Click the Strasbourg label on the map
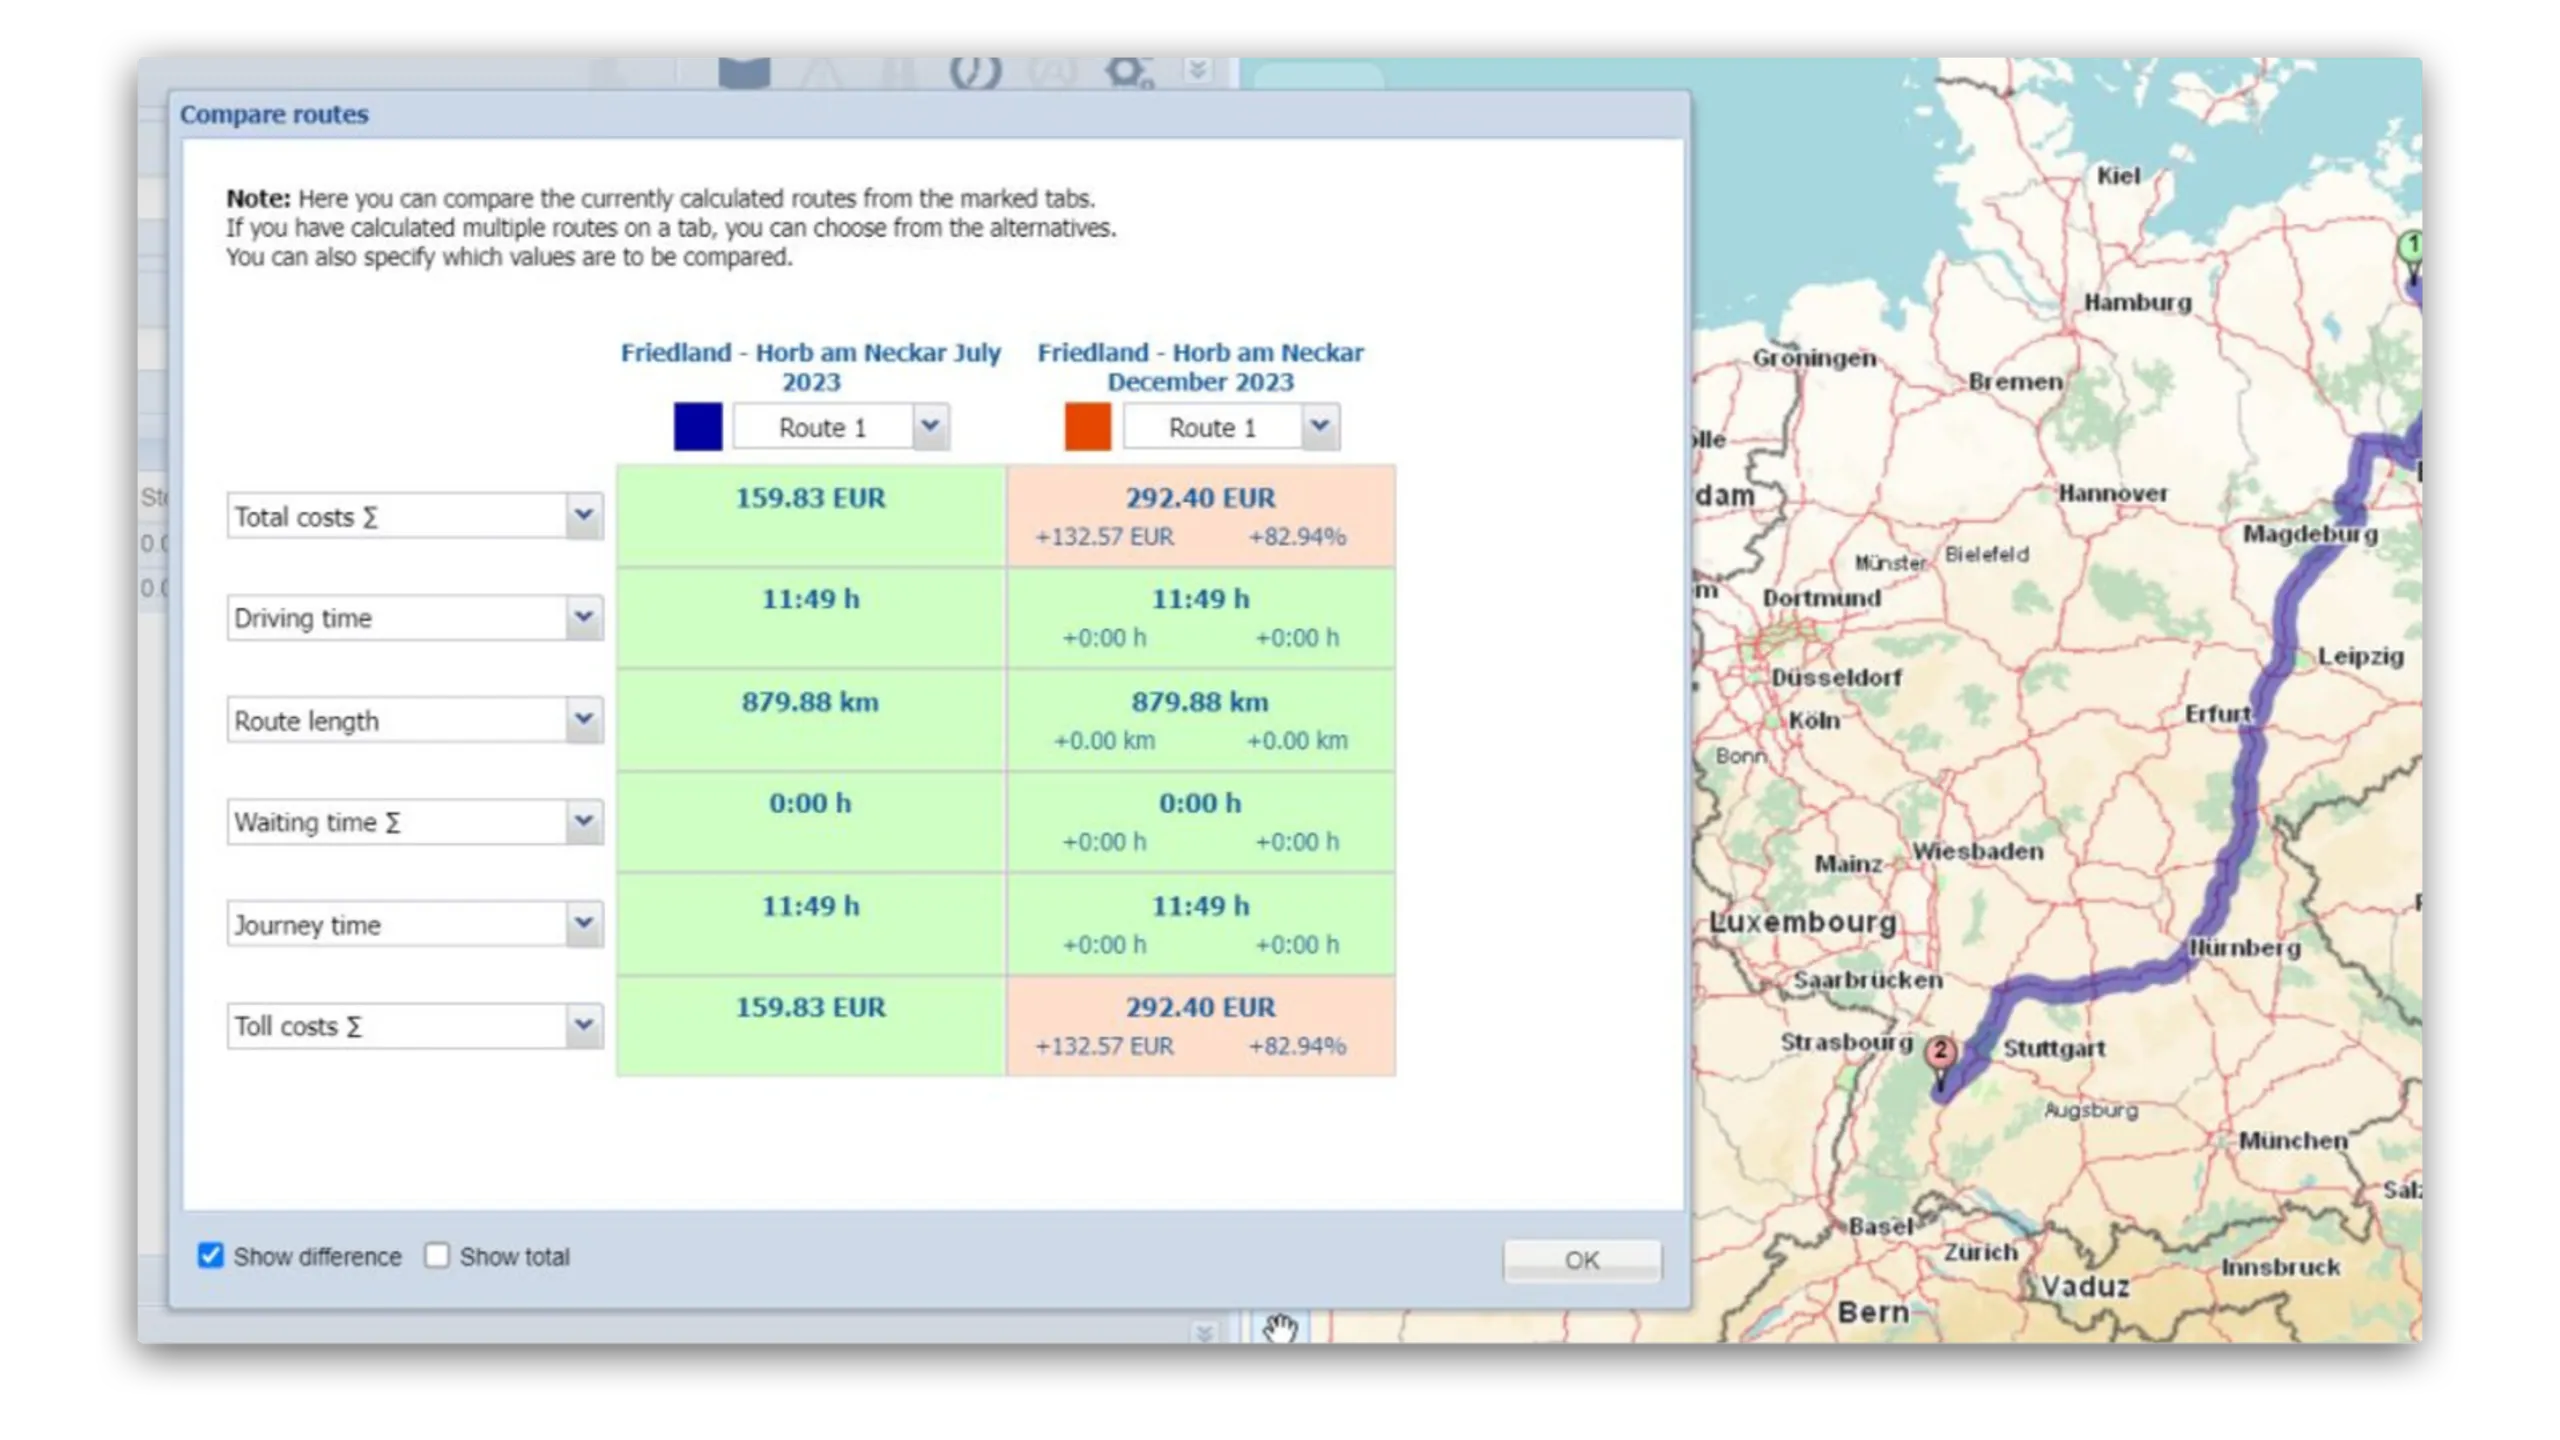Screen dimensions: 2560x1440 coord(1846,1042)
